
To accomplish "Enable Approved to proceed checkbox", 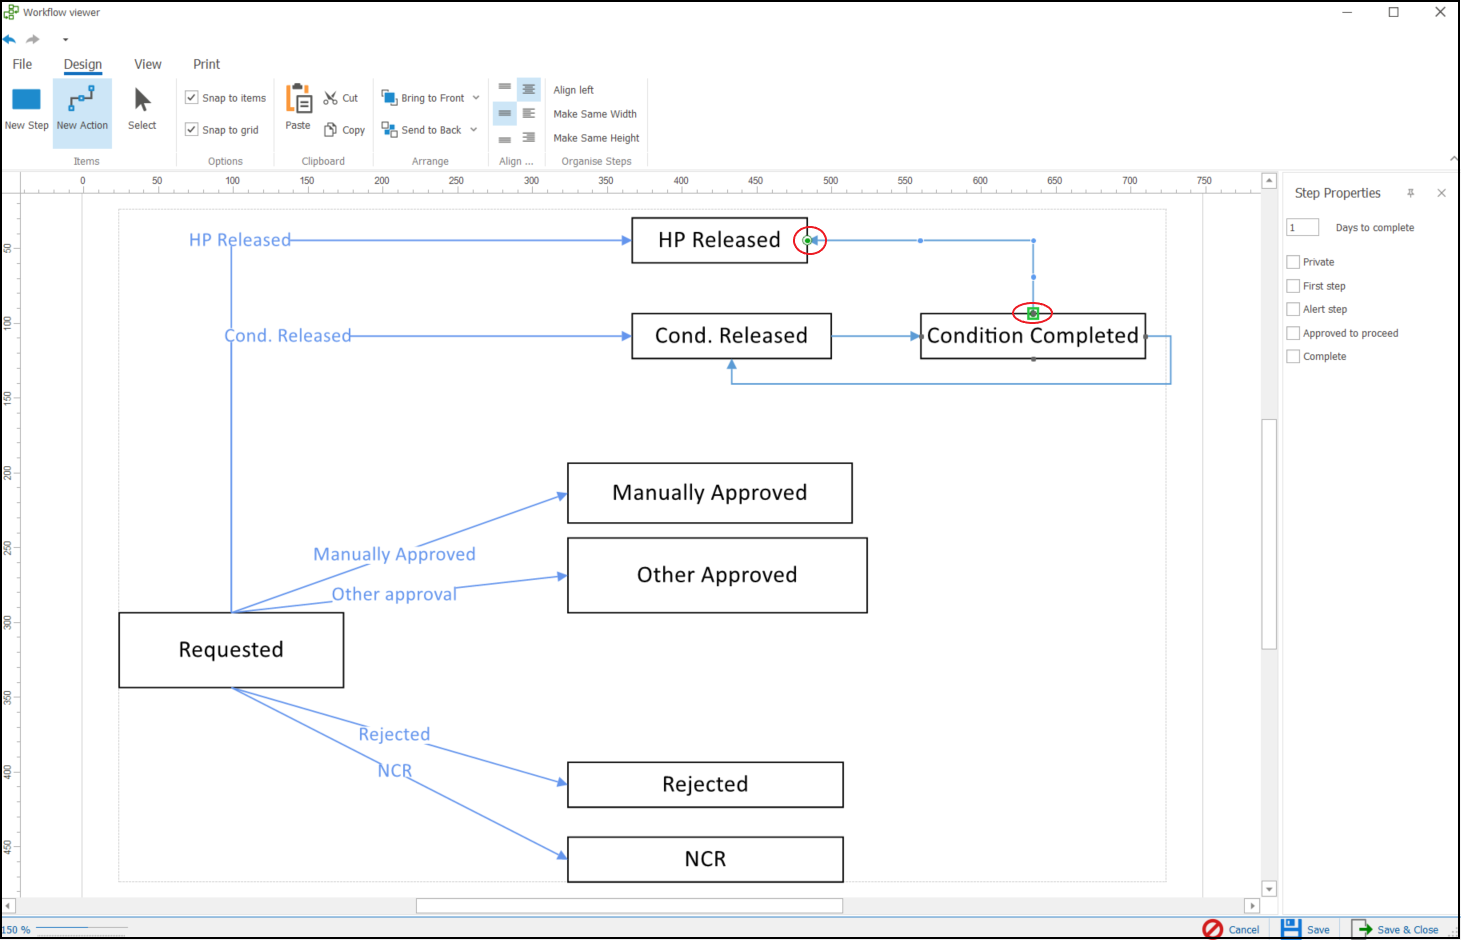I will click(1293, 333).
